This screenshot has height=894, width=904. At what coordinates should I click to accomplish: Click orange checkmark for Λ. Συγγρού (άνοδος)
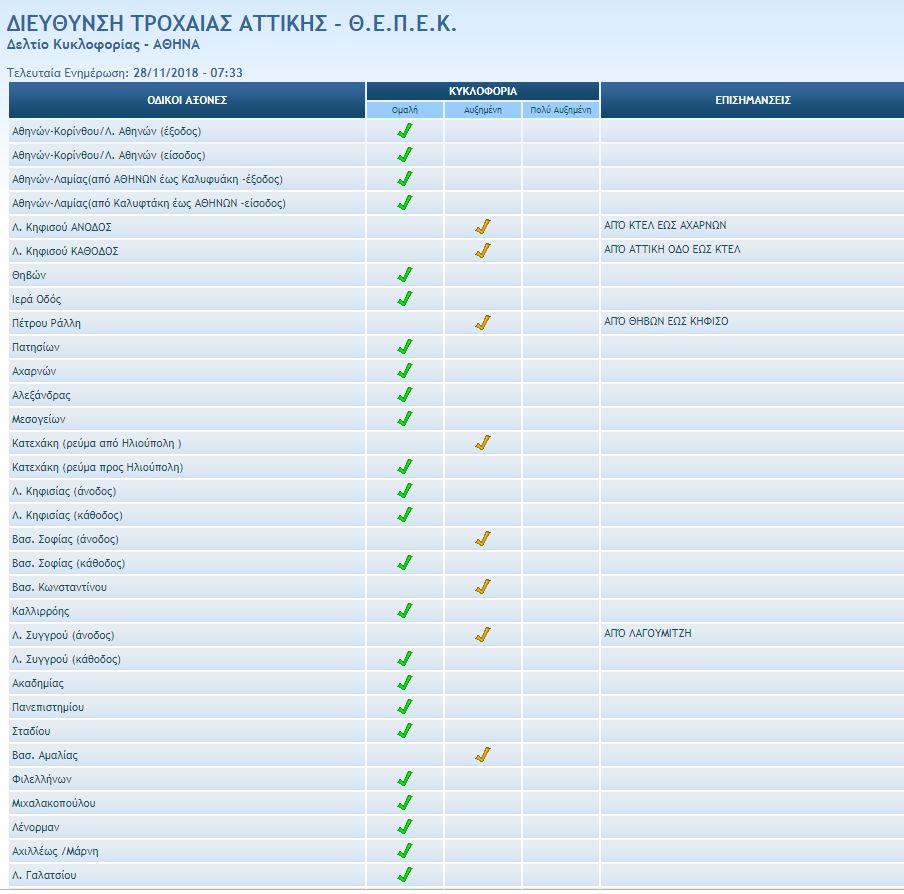coord(483,635)
